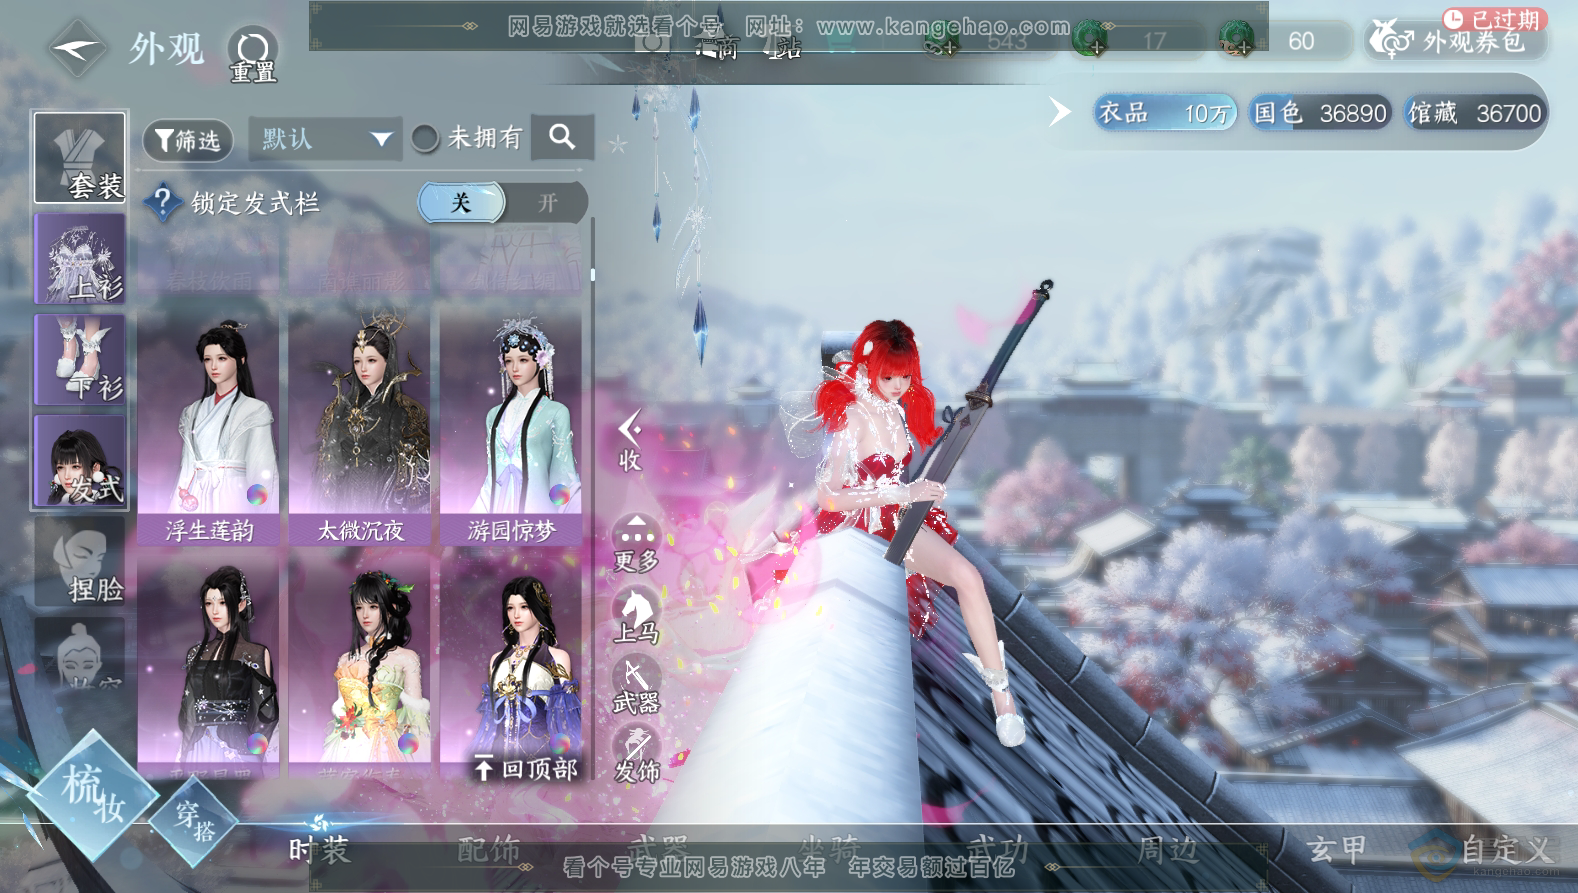Collapse the panel with the 收 arrow
Screen dimensions: 1578x893
[x=630, y=441]
